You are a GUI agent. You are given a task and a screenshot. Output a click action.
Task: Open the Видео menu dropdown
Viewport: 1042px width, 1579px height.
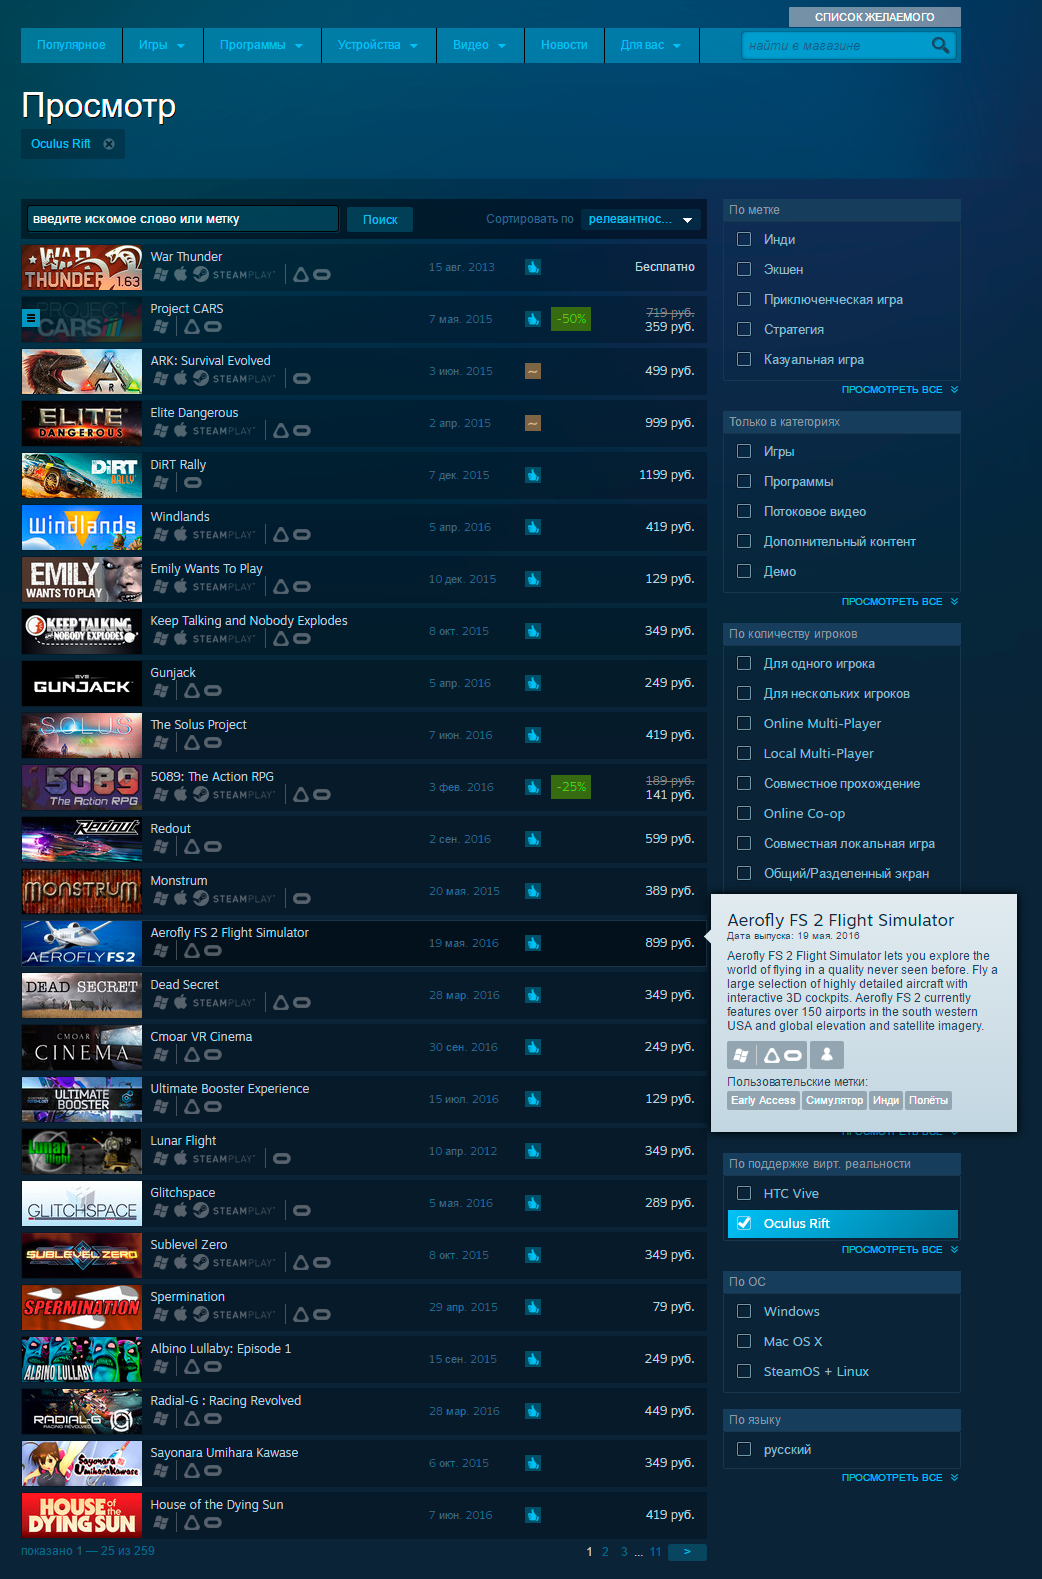tap(480, 45)
